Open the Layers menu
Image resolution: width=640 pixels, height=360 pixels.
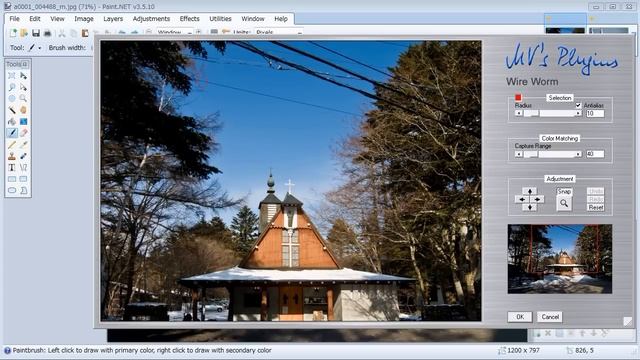click(113, 19)
